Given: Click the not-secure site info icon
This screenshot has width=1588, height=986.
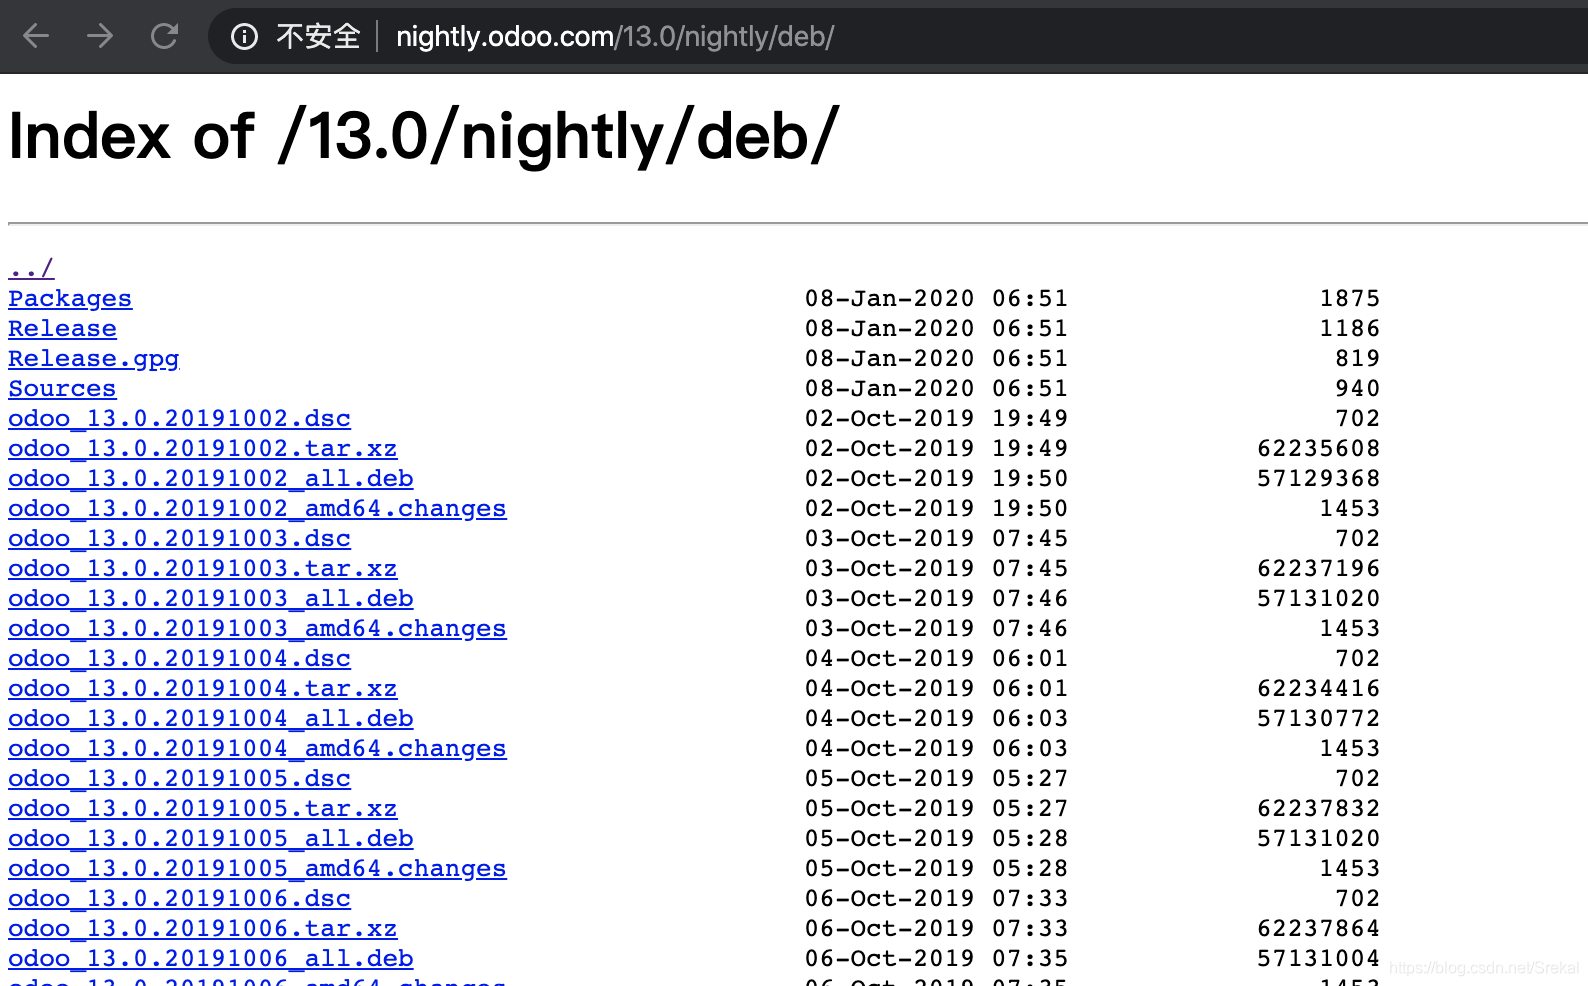Looking at the screenshot, I should [x=244, y=37].
